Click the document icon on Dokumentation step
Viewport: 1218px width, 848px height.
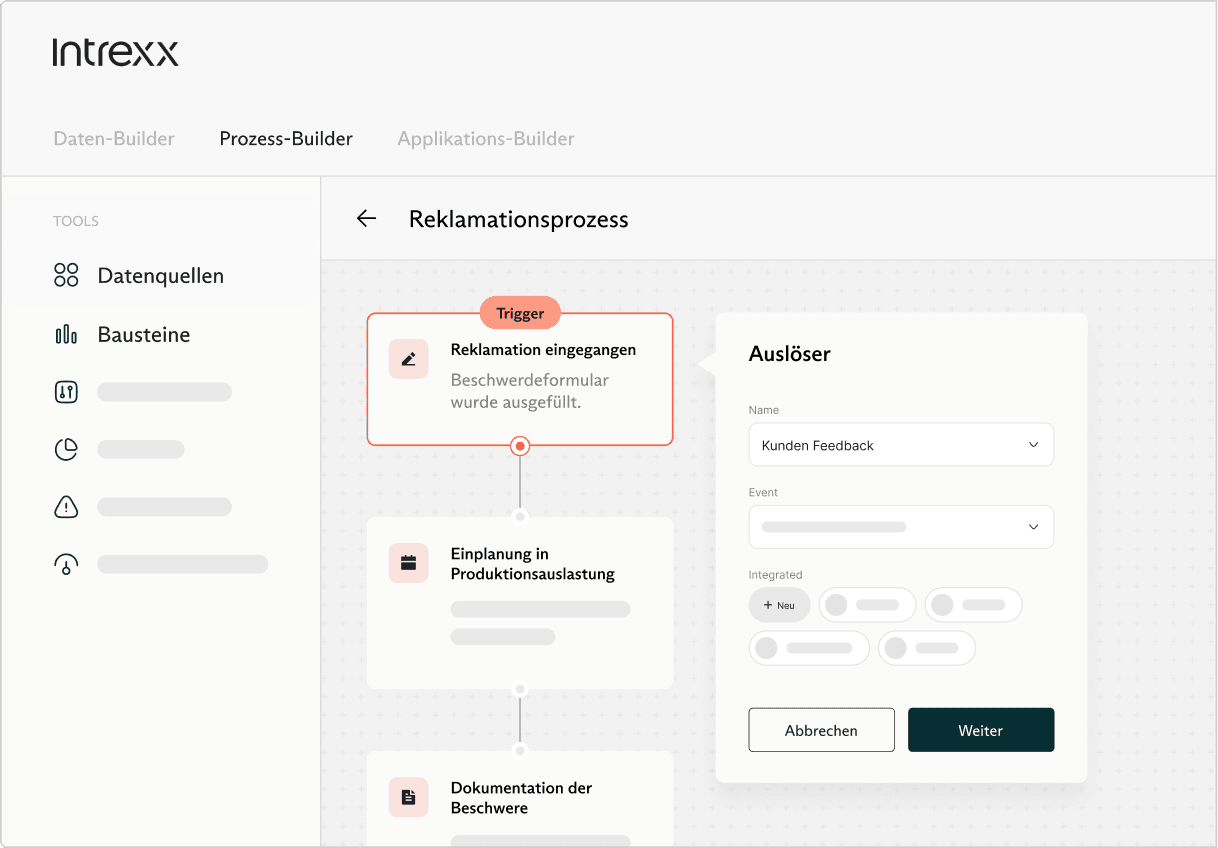pos(408,797)
